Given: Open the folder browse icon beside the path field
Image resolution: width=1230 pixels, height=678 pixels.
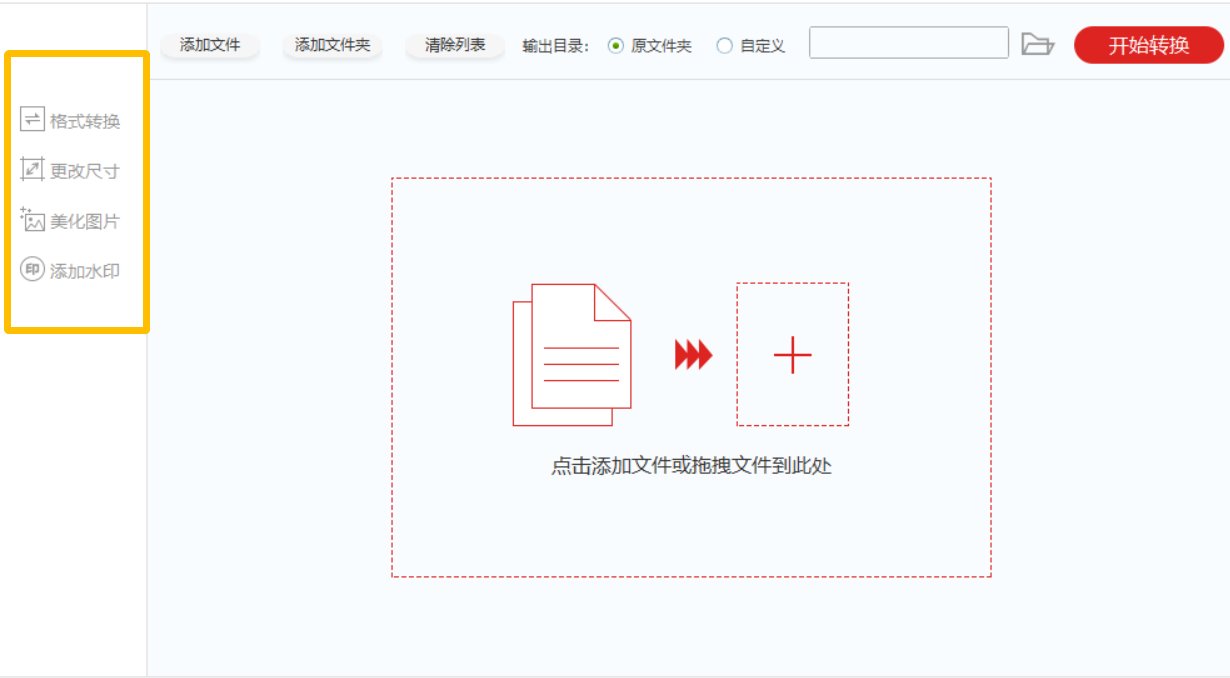Looking at the screenshot, I should click(1036, 44).
